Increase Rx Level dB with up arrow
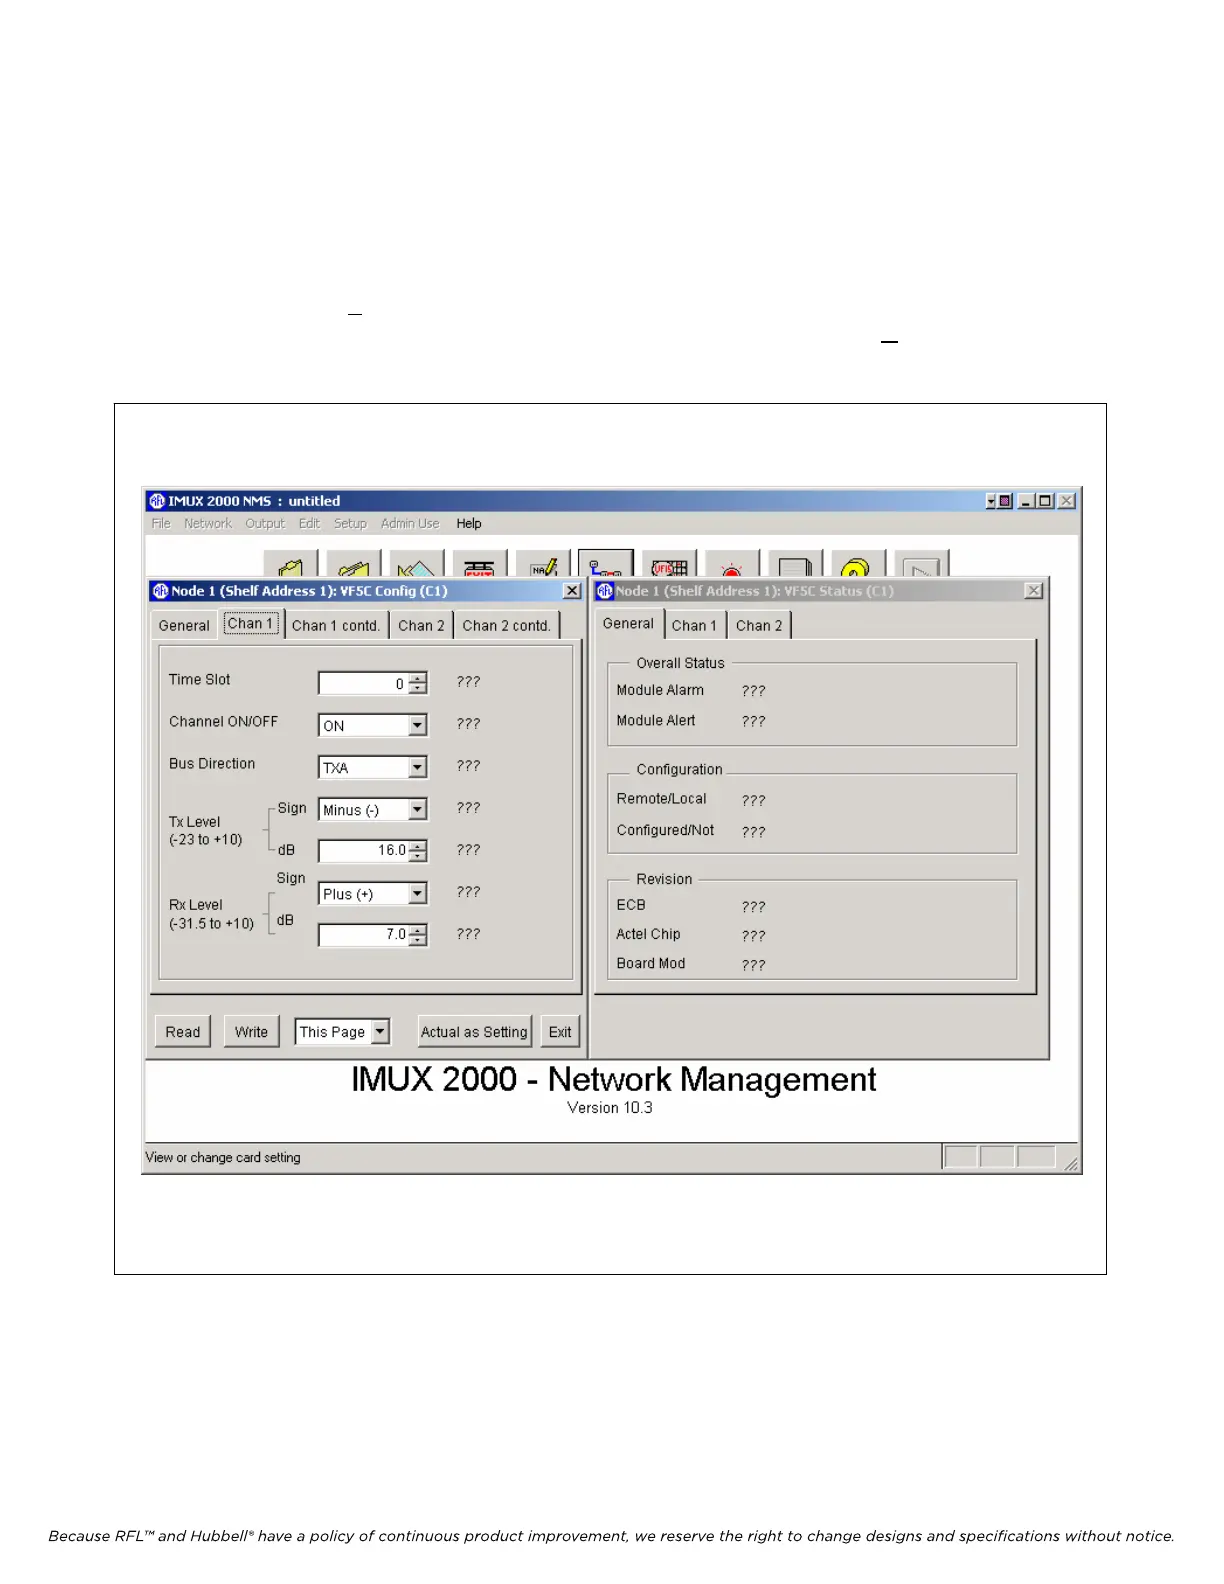The height and width of the screenshot is (1584, 1224). [x=418, y=930]
